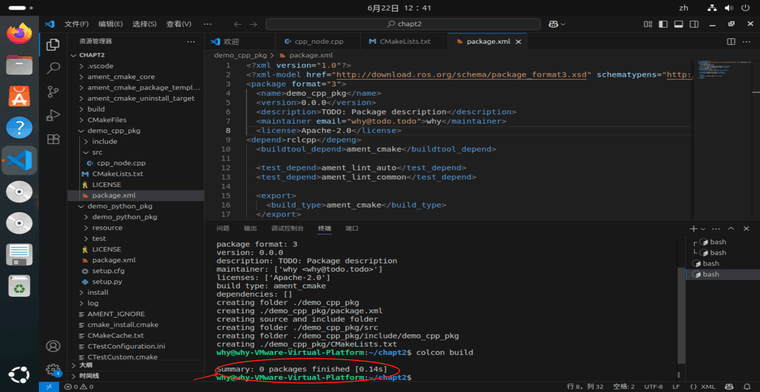Viewport: 760px width, 392px height.
Task: Toggle the bottom panel visibility
Action: (x=679, y=24)
